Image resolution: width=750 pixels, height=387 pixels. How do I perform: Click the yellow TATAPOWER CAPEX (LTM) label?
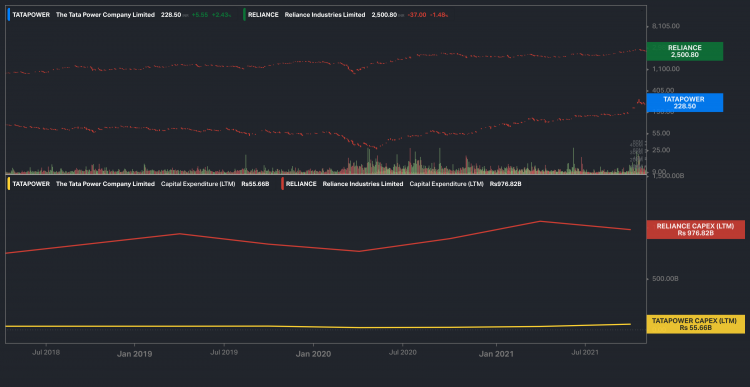pos(695,324)
